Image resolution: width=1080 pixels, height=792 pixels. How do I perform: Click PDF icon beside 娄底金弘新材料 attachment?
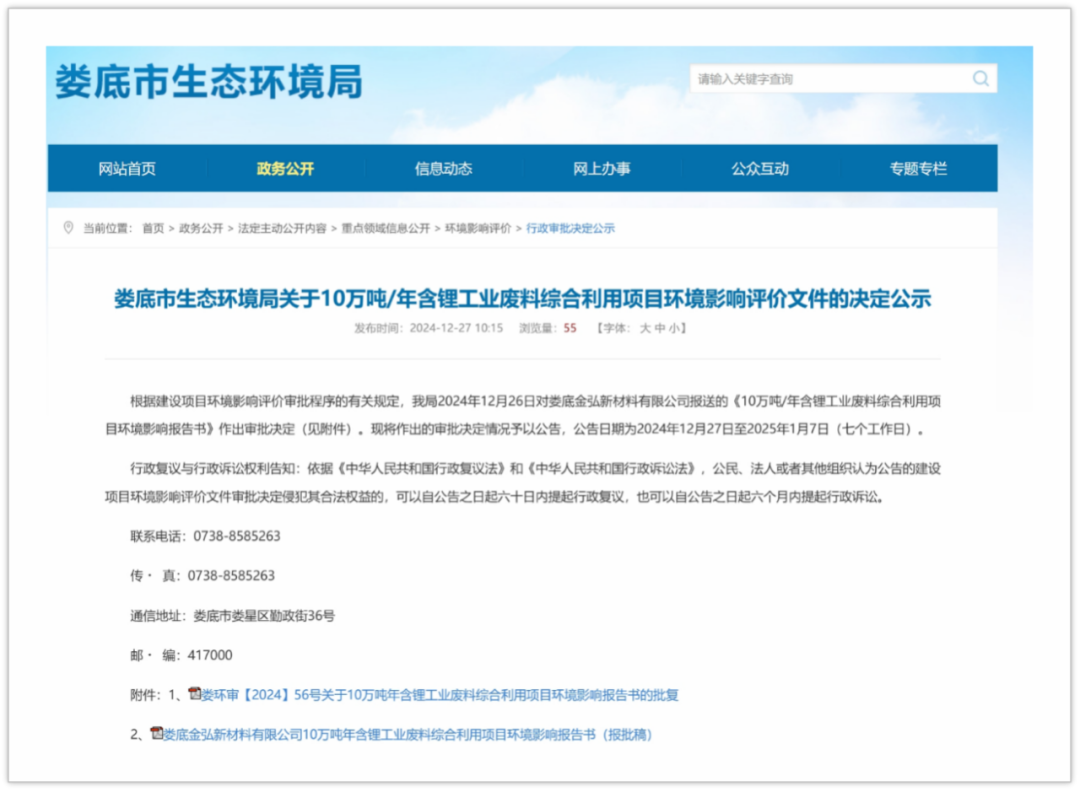(x=157, y=733)
